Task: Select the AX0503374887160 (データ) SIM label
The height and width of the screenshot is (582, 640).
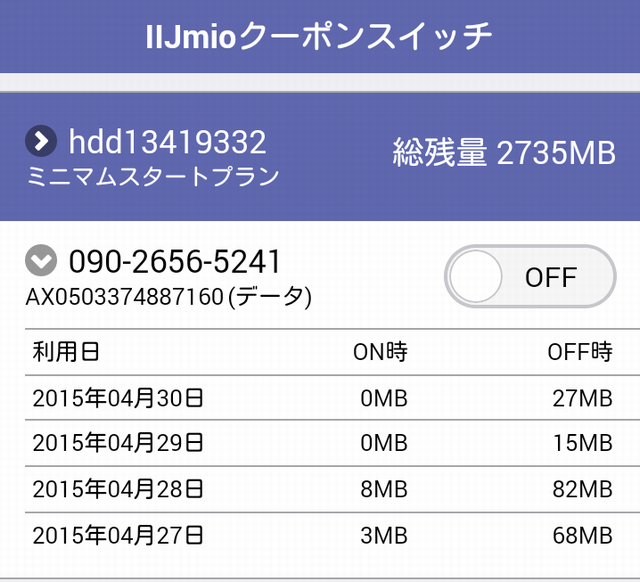Action: click(x=169, y=296)
